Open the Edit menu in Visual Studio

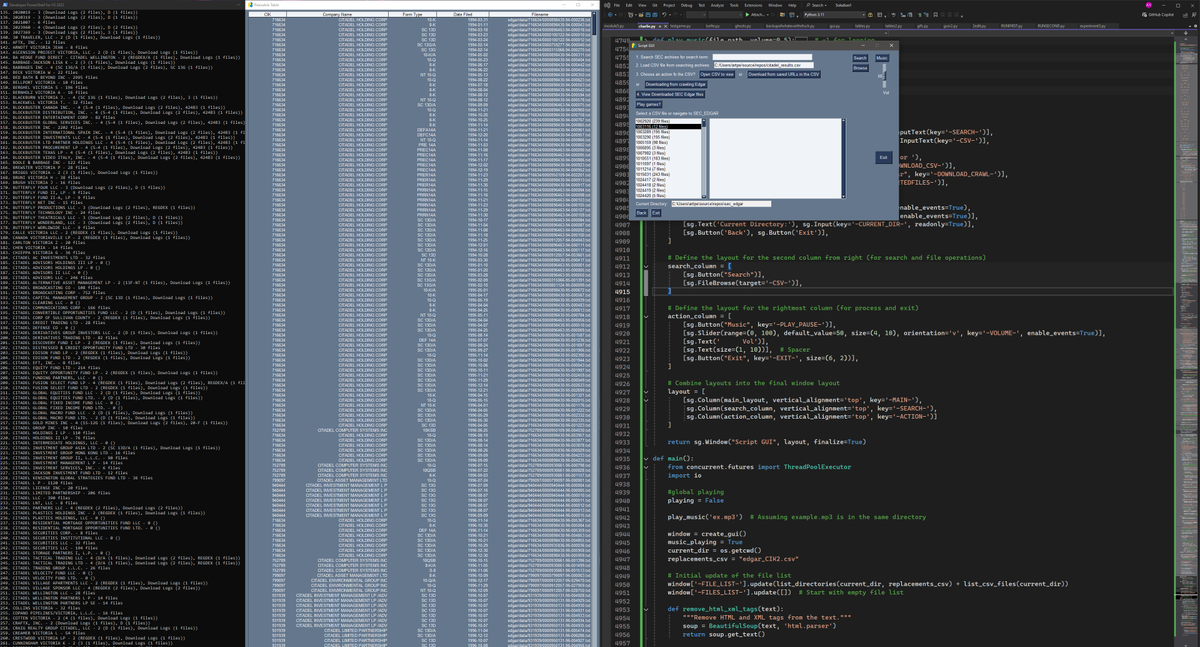pyautogui.click(x=628, y=5)
